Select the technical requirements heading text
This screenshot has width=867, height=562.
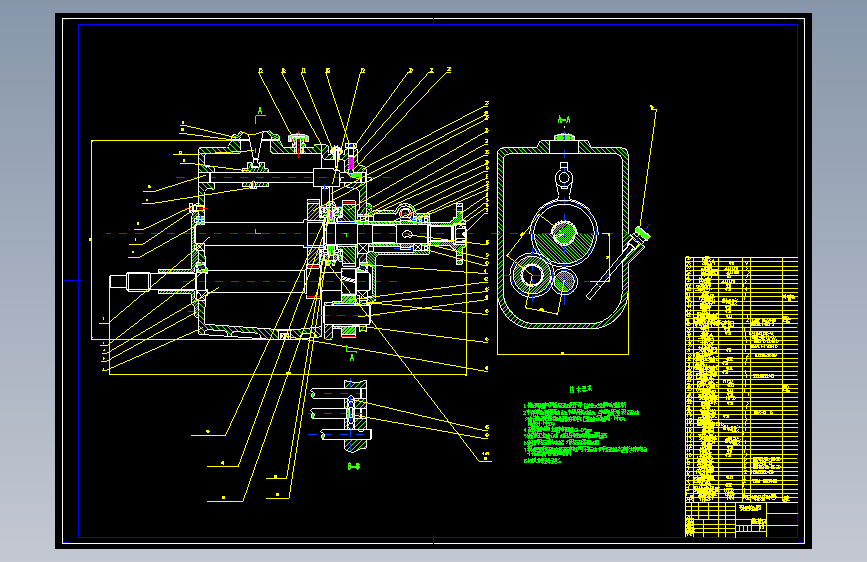[x=581, y=389]
